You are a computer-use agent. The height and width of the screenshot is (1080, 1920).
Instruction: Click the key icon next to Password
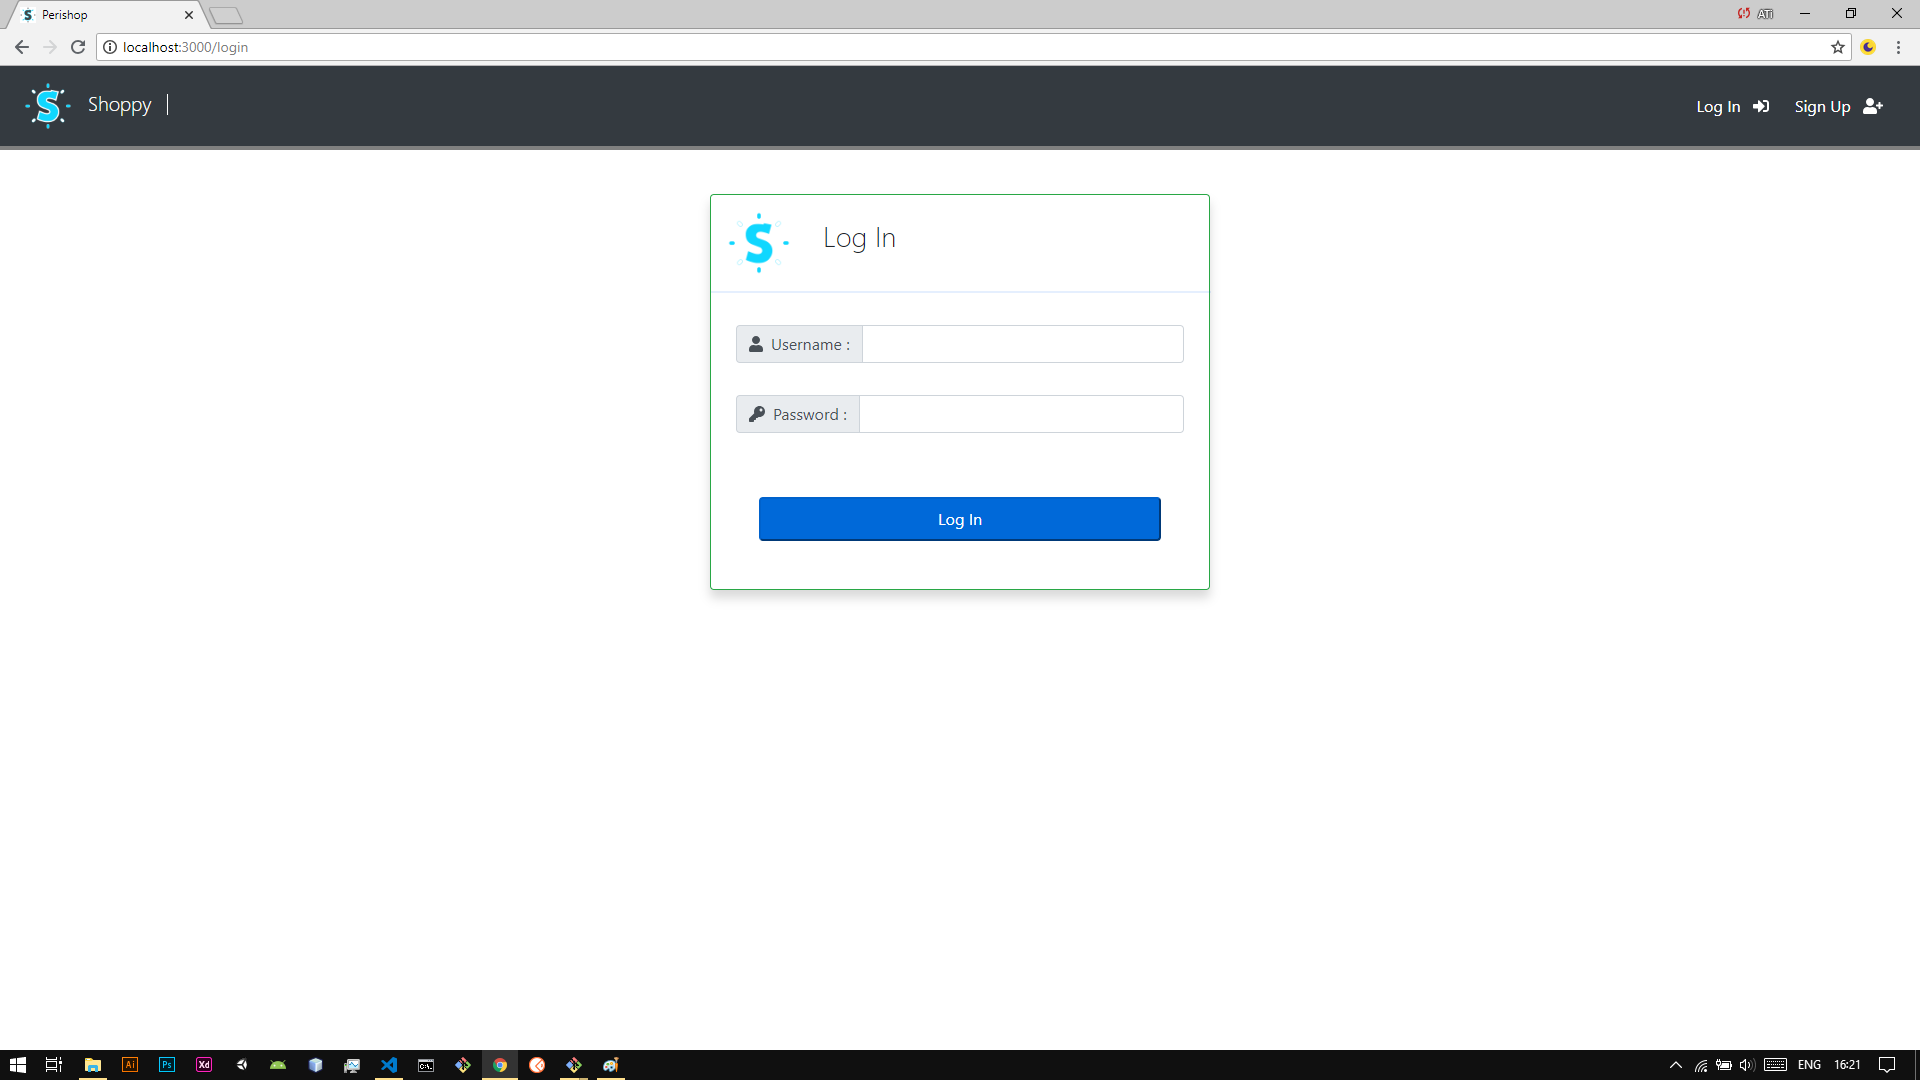click(x=756, y=414)
